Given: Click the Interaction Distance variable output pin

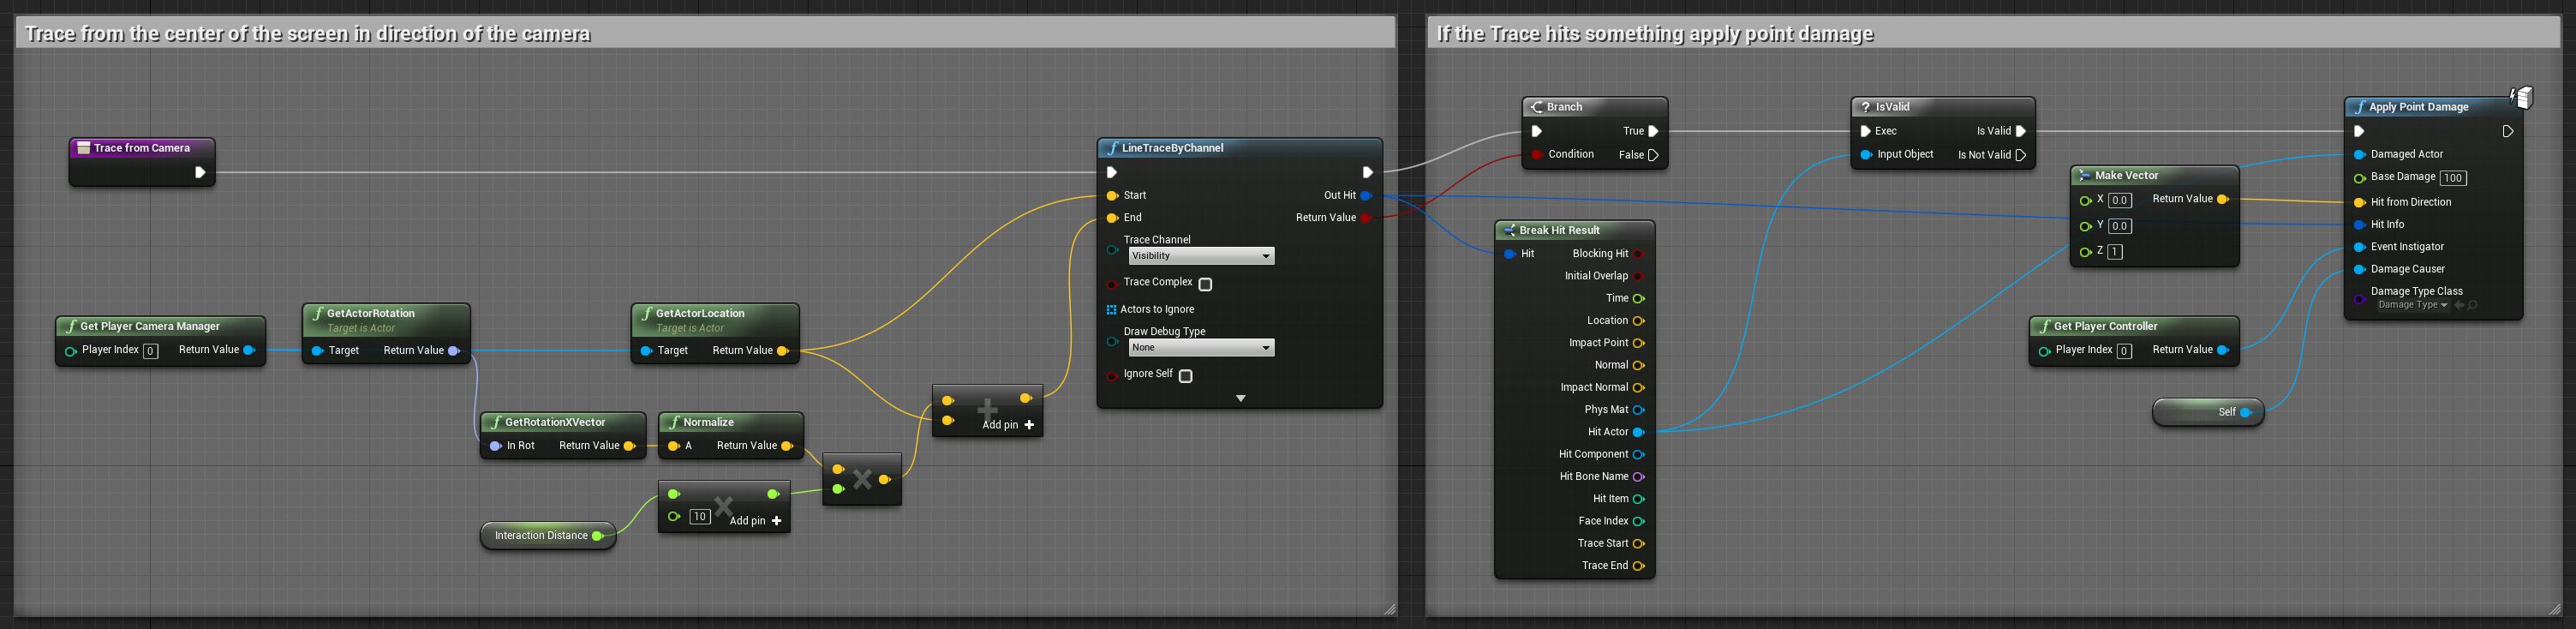Looking at the screenshot, I should [597, 536].
